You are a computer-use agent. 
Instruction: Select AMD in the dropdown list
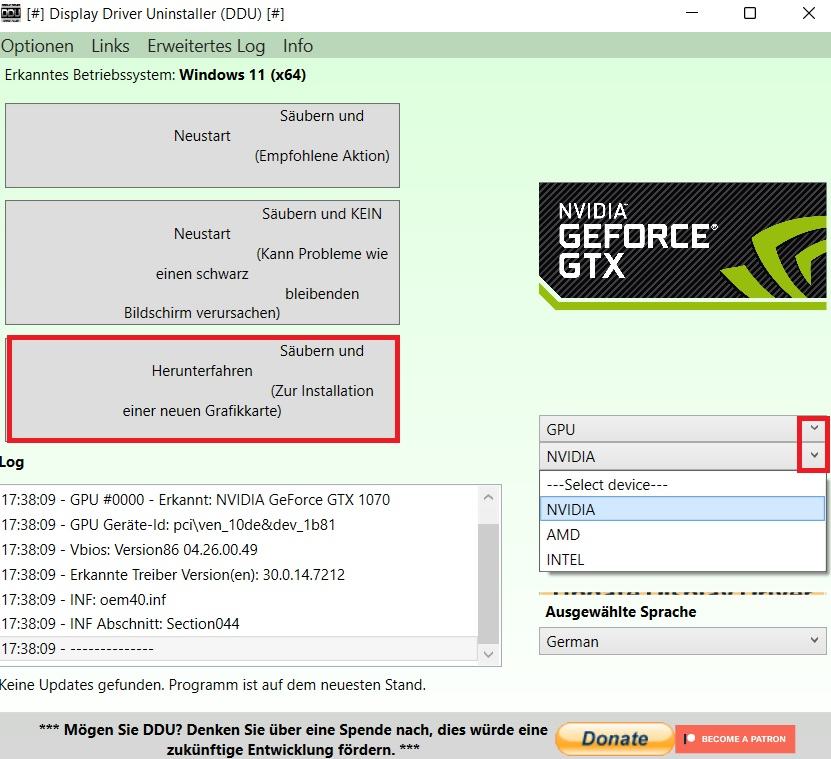(683, 534)
